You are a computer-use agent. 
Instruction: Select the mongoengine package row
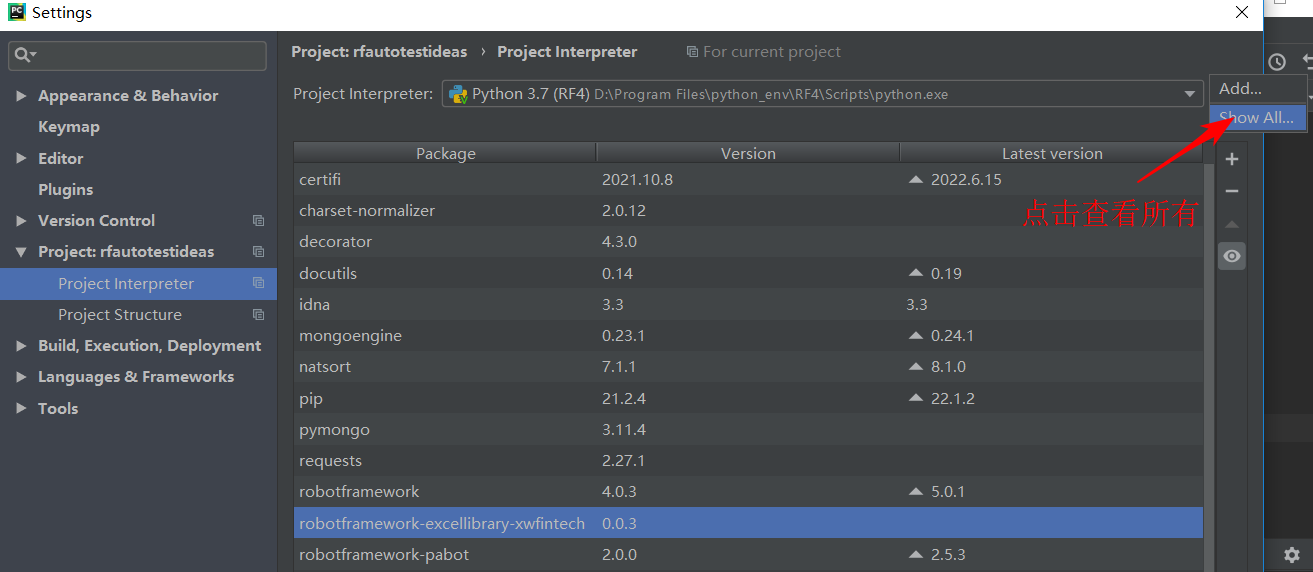tap(748, 336)
